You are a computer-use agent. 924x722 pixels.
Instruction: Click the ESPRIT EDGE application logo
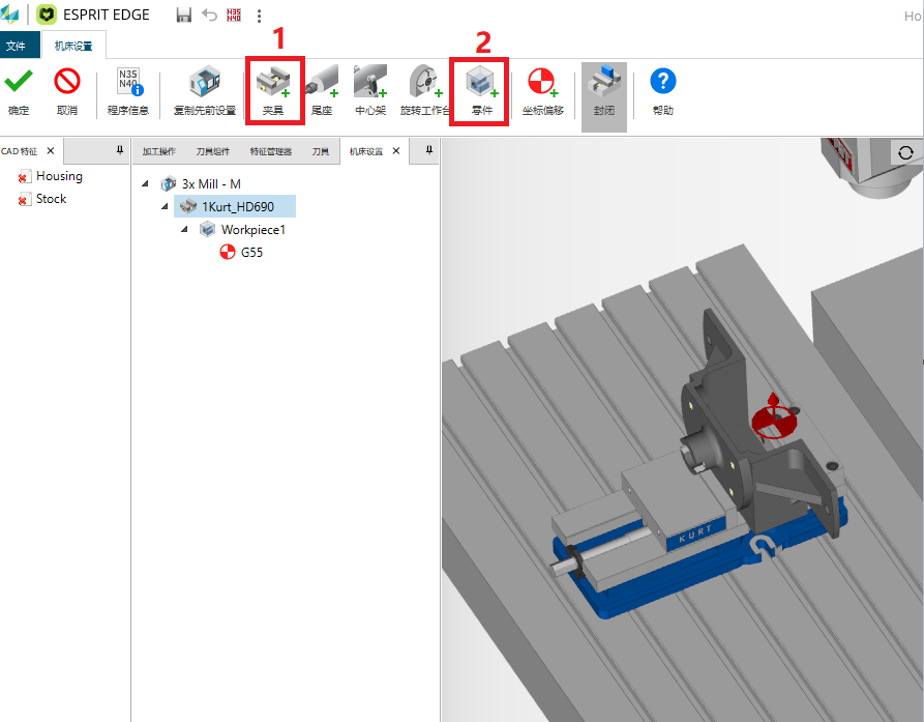click(47, 15)
